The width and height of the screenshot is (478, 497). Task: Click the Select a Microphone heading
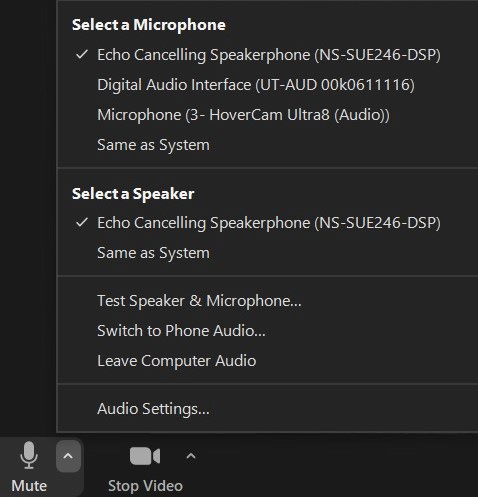[149, 25]
